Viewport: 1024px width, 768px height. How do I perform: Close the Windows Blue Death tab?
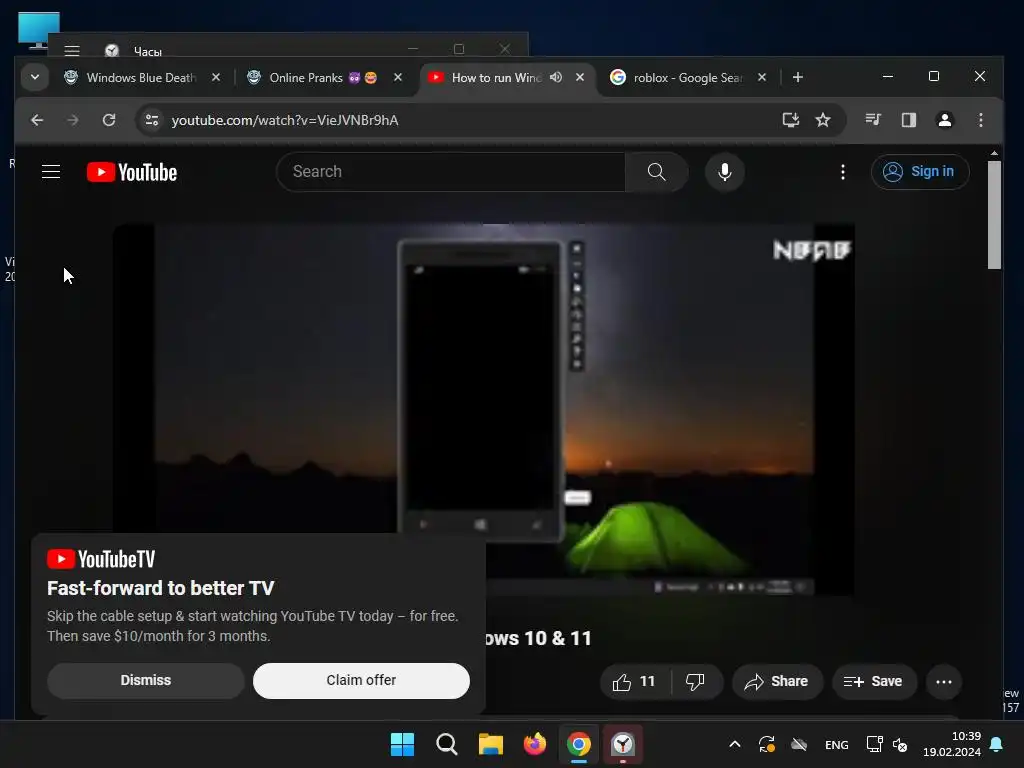pyautogui.click(x=216, y=77)
